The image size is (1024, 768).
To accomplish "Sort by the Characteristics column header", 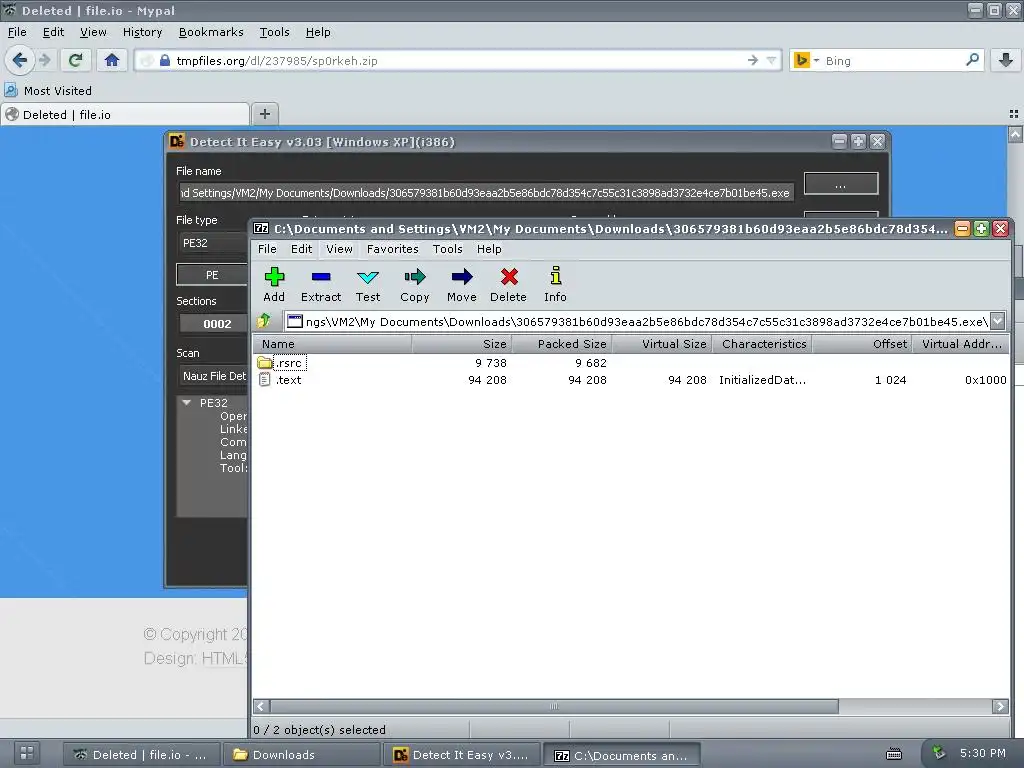I will click(762, 344).
